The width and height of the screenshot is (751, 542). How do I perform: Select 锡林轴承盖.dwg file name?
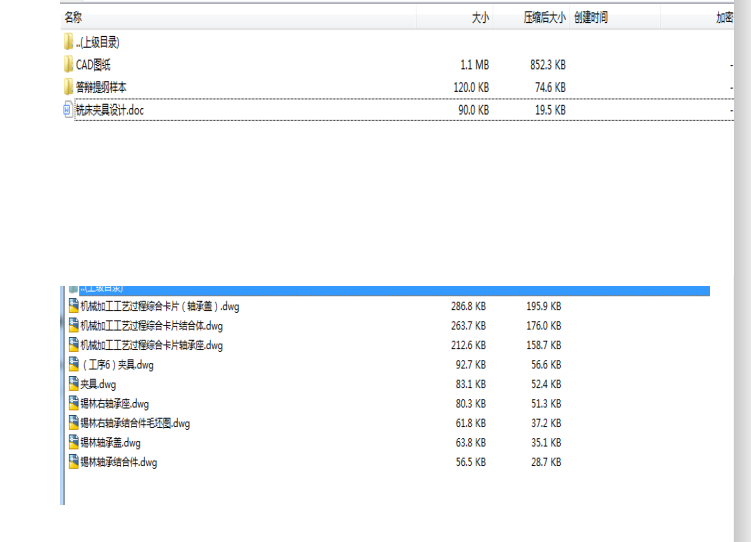(x=111, y=443)
